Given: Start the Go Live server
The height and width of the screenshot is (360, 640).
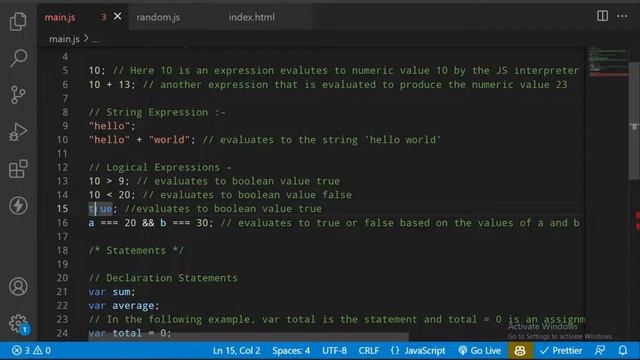Looking at the screenshot, I should [480, 350].
